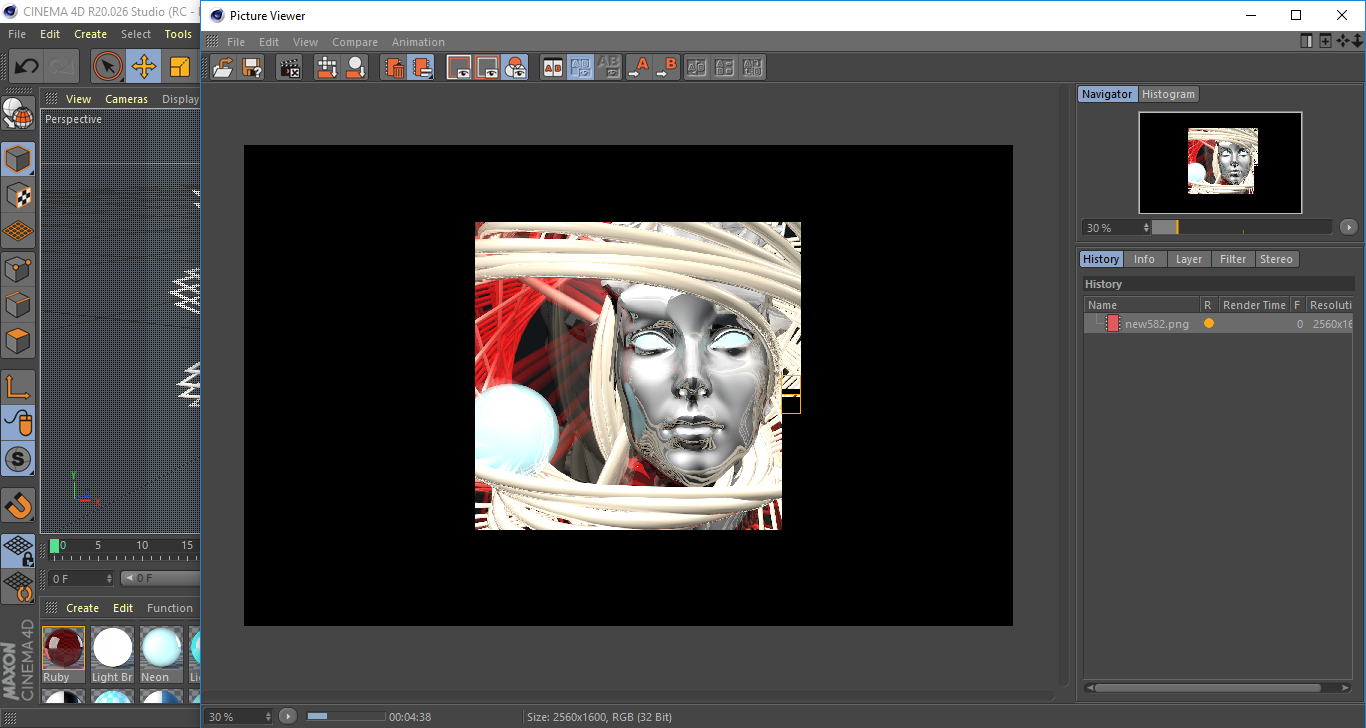
Task: Adjust the Navigator zoom slider
Action: (1241, 227)
